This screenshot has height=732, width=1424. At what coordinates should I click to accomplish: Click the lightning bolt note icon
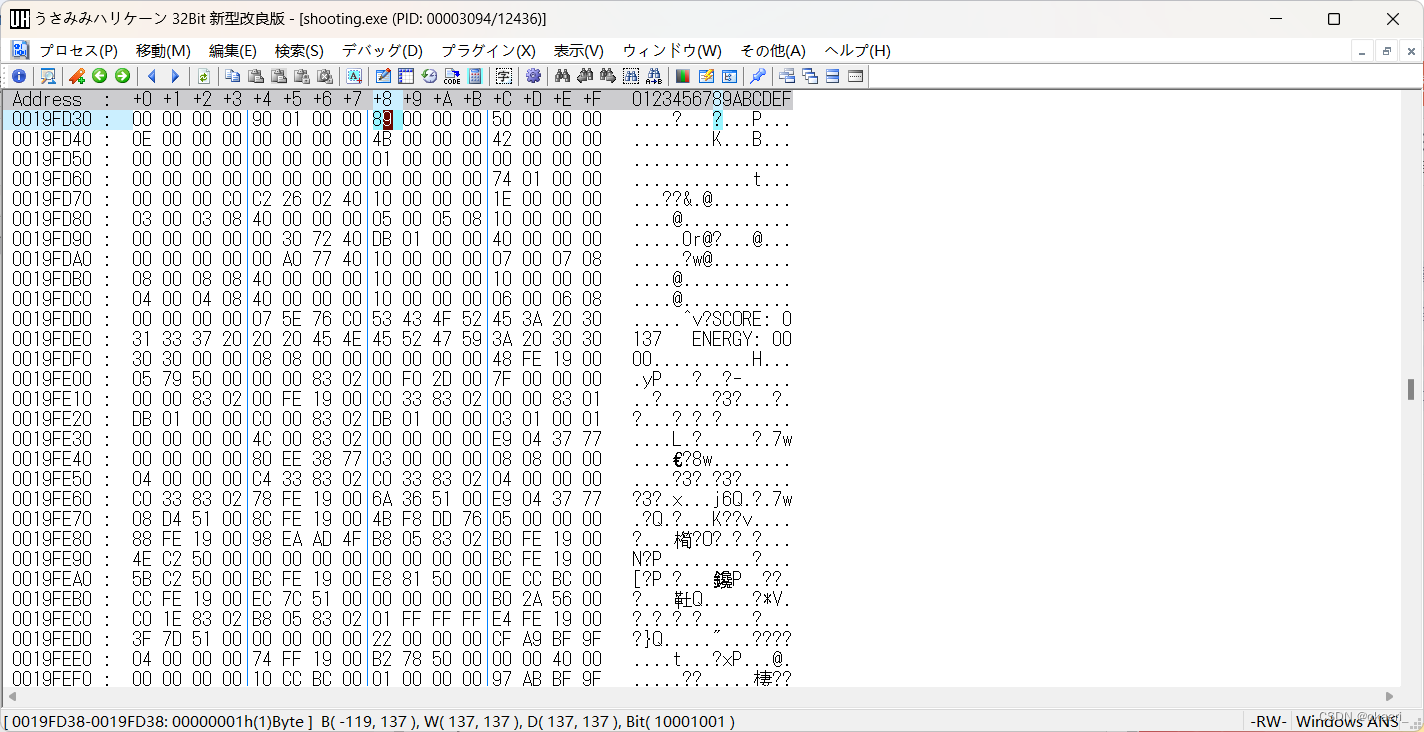click(706, 76)
